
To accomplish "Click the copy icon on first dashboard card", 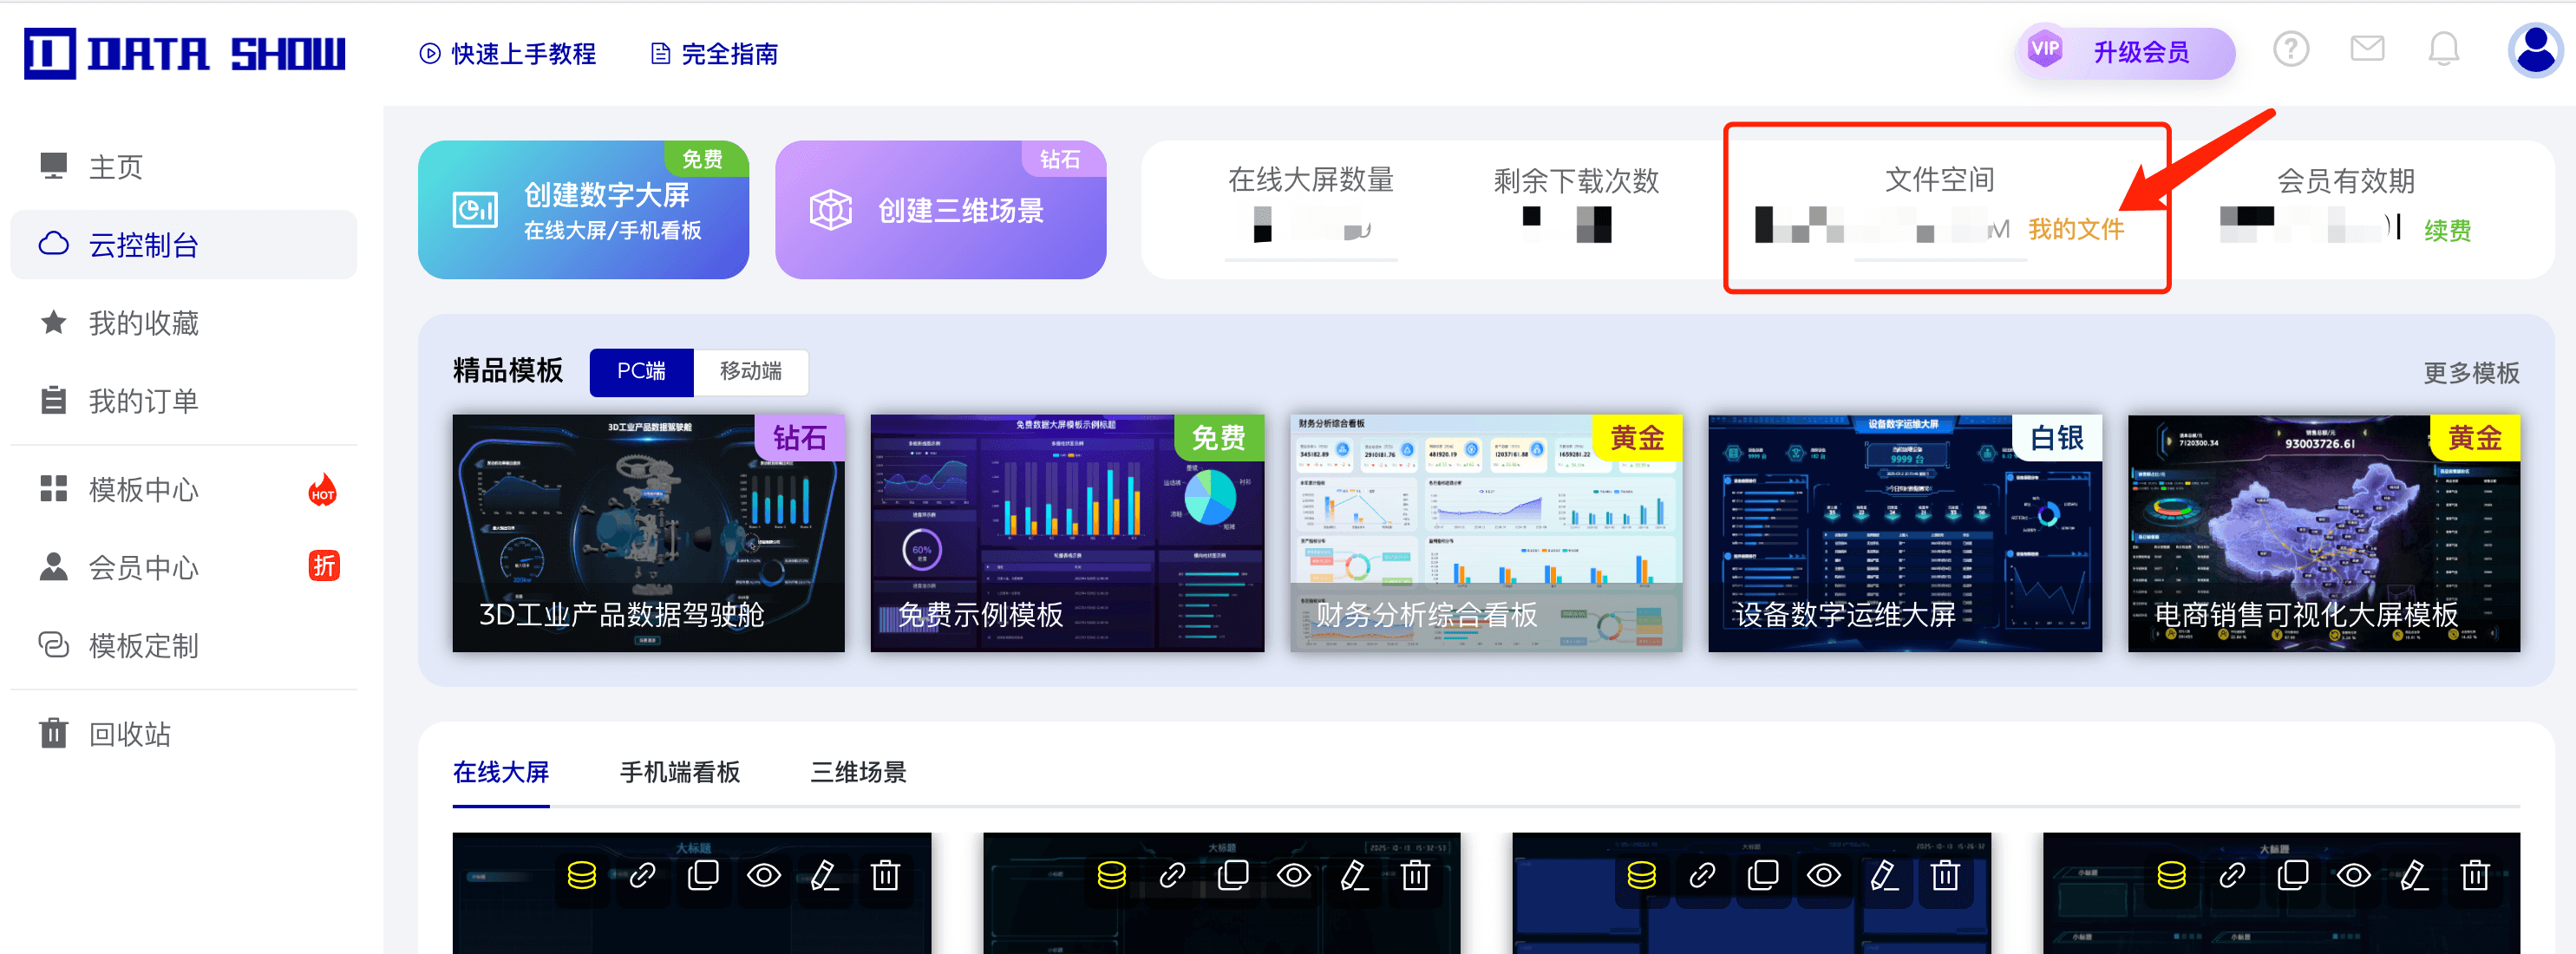I will 703,876.
